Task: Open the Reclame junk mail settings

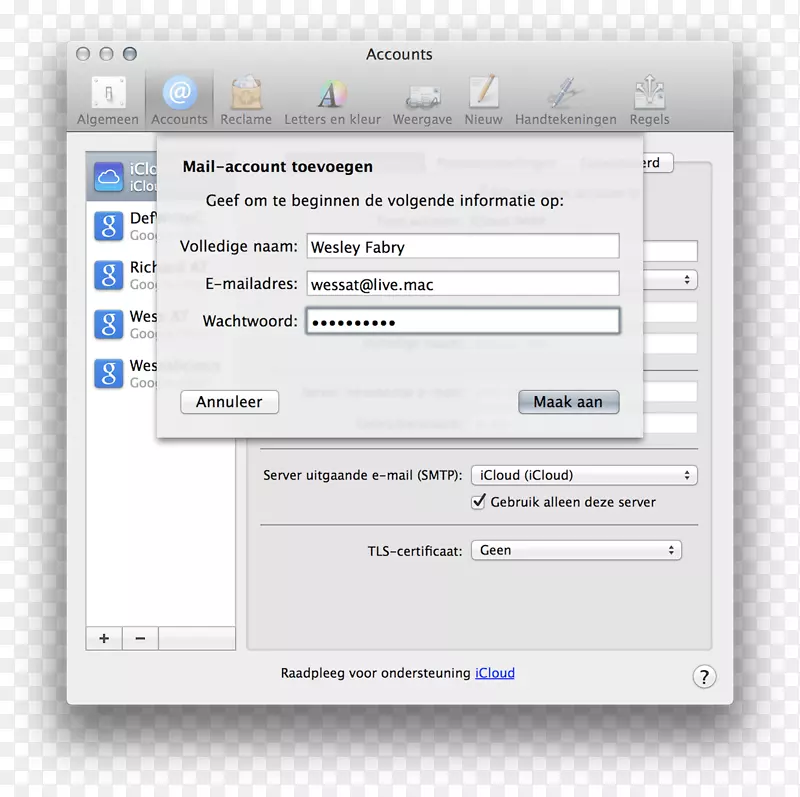Action: coord(245,97)
